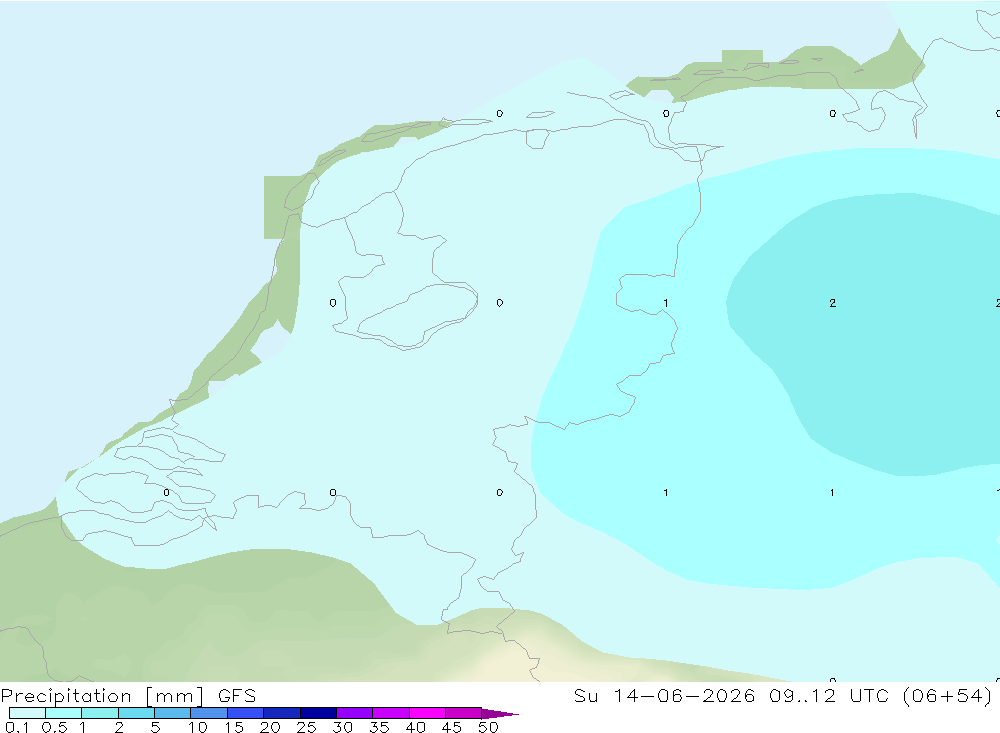Click the arrow tip above 50 mm
Viewport: 1000px width, 733px height.
(500, 713)
